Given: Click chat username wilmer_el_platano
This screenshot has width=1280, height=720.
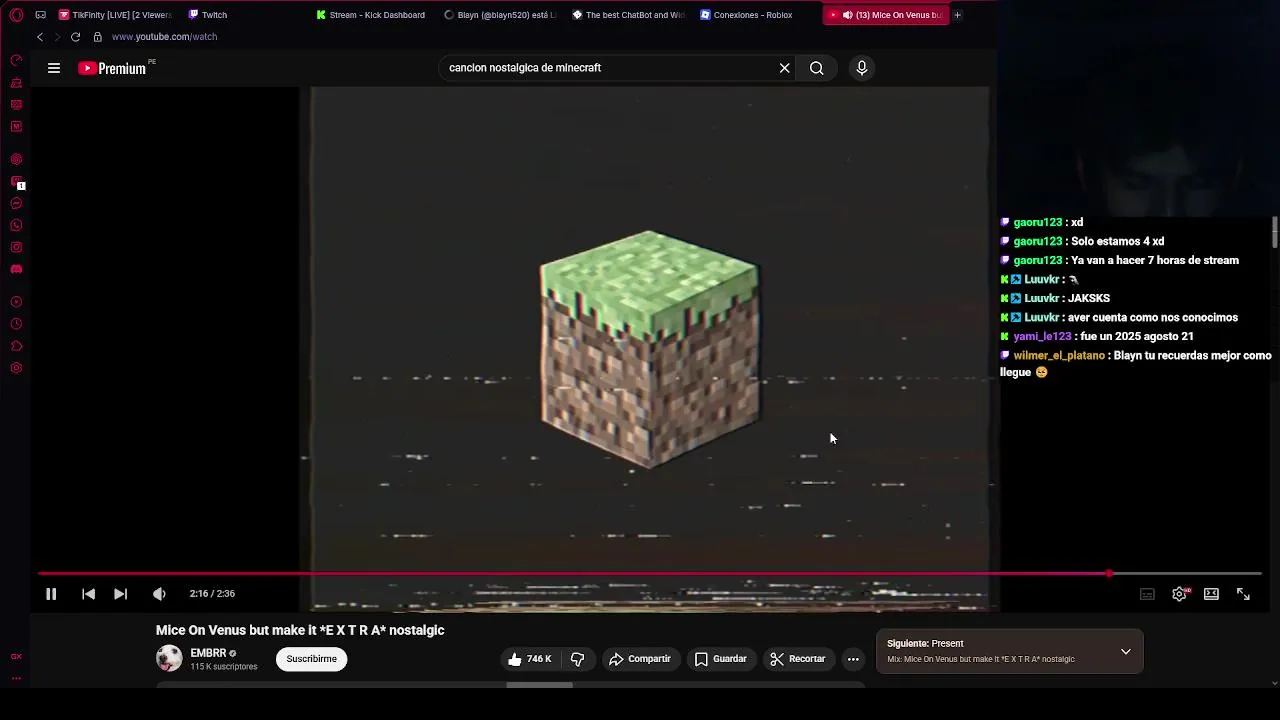Looking at the screenshot, I should (1059, 356).
